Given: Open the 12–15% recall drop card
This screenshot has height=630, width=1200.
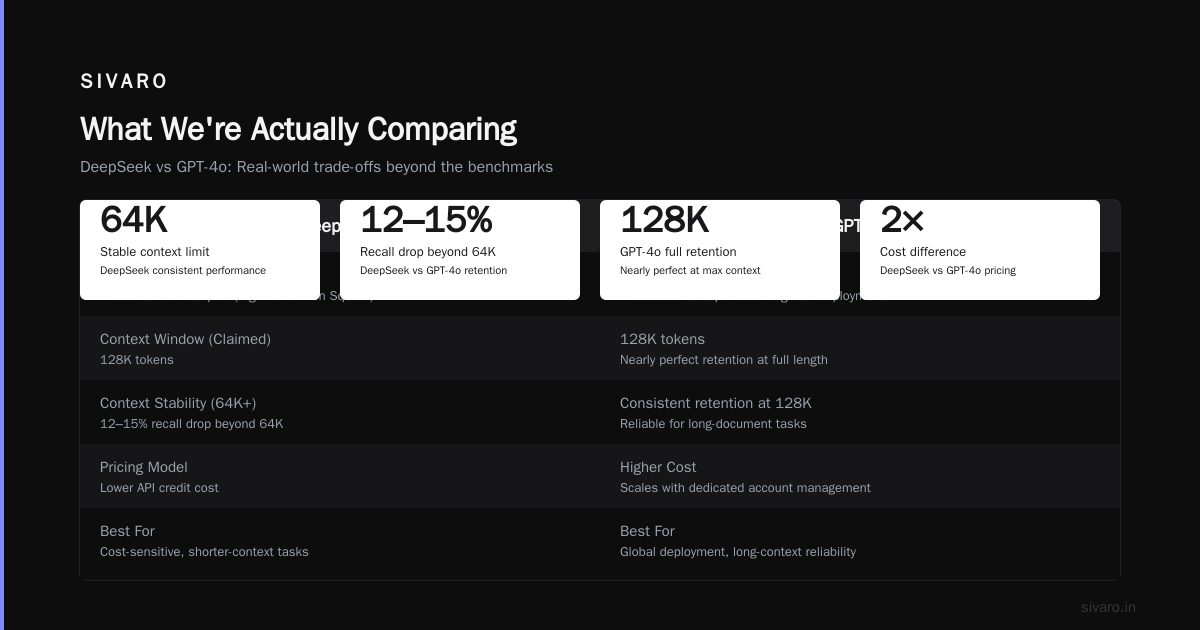Looking at the screenshot, I should tap(460, 250).
